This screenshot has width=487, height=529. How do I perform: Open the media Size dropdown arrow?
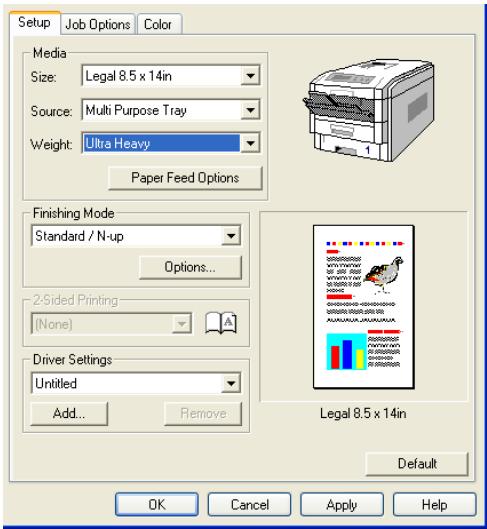(250, 76)
